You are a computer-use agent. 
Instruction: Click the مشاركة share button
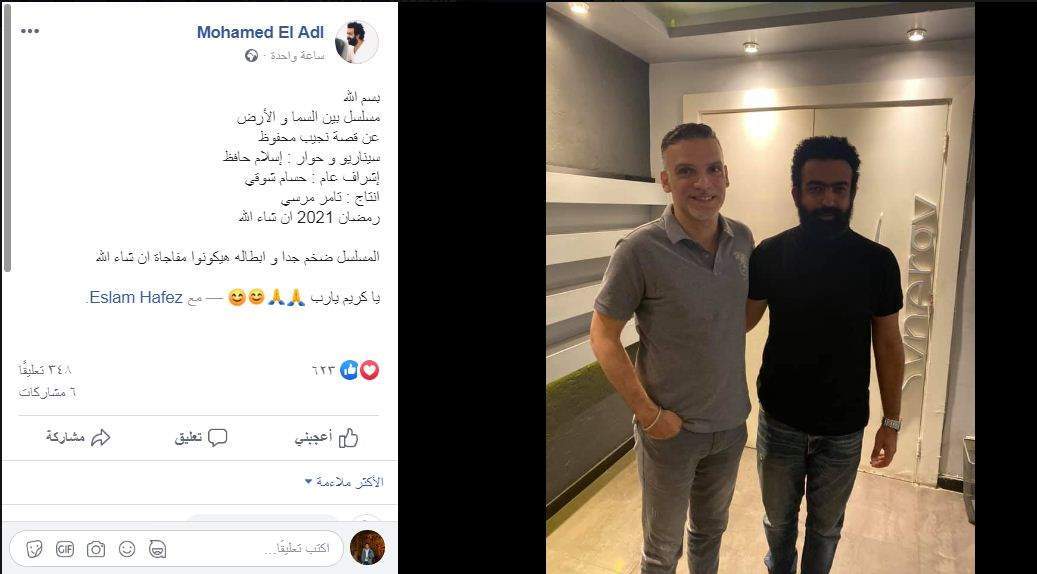coord(78,438)
